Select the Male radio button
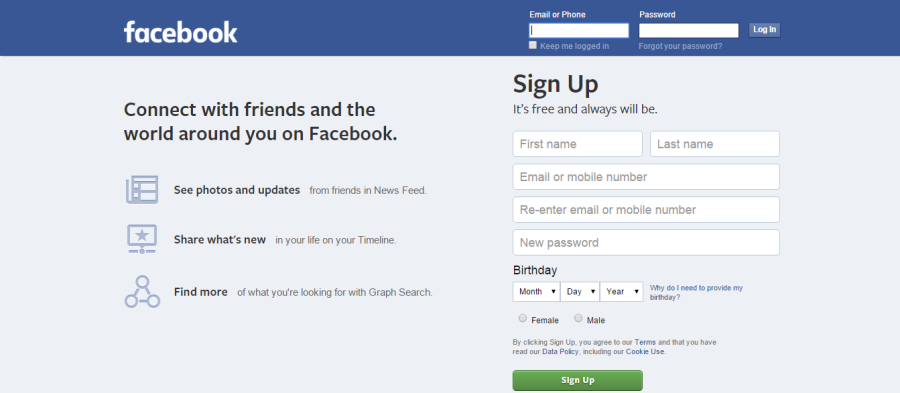The image size is (900, 393). click(x=578, y=318)
